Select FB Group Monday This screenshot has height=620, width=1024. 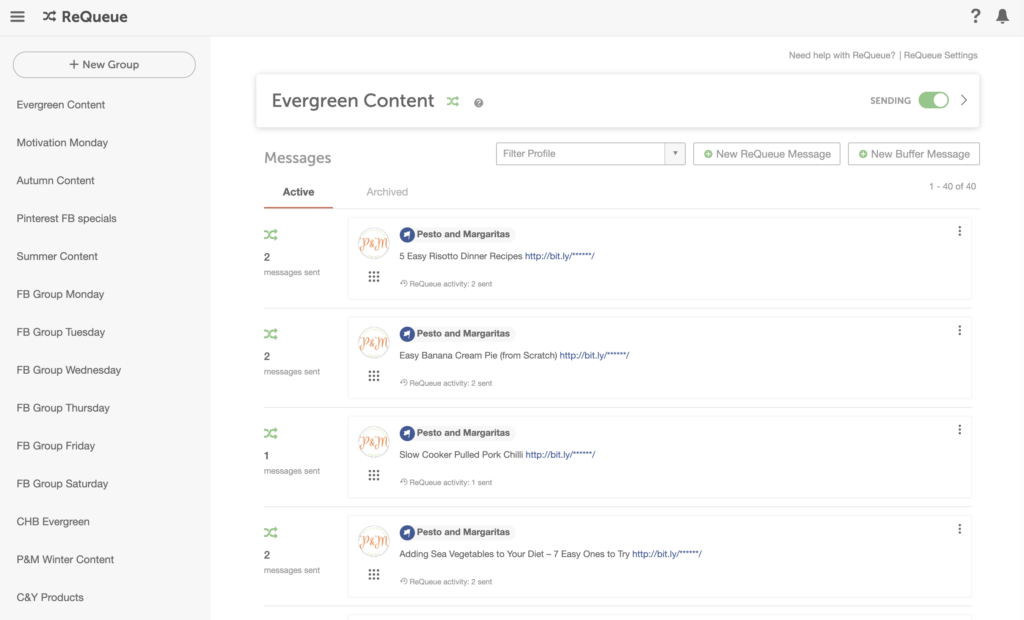(60, 294)
